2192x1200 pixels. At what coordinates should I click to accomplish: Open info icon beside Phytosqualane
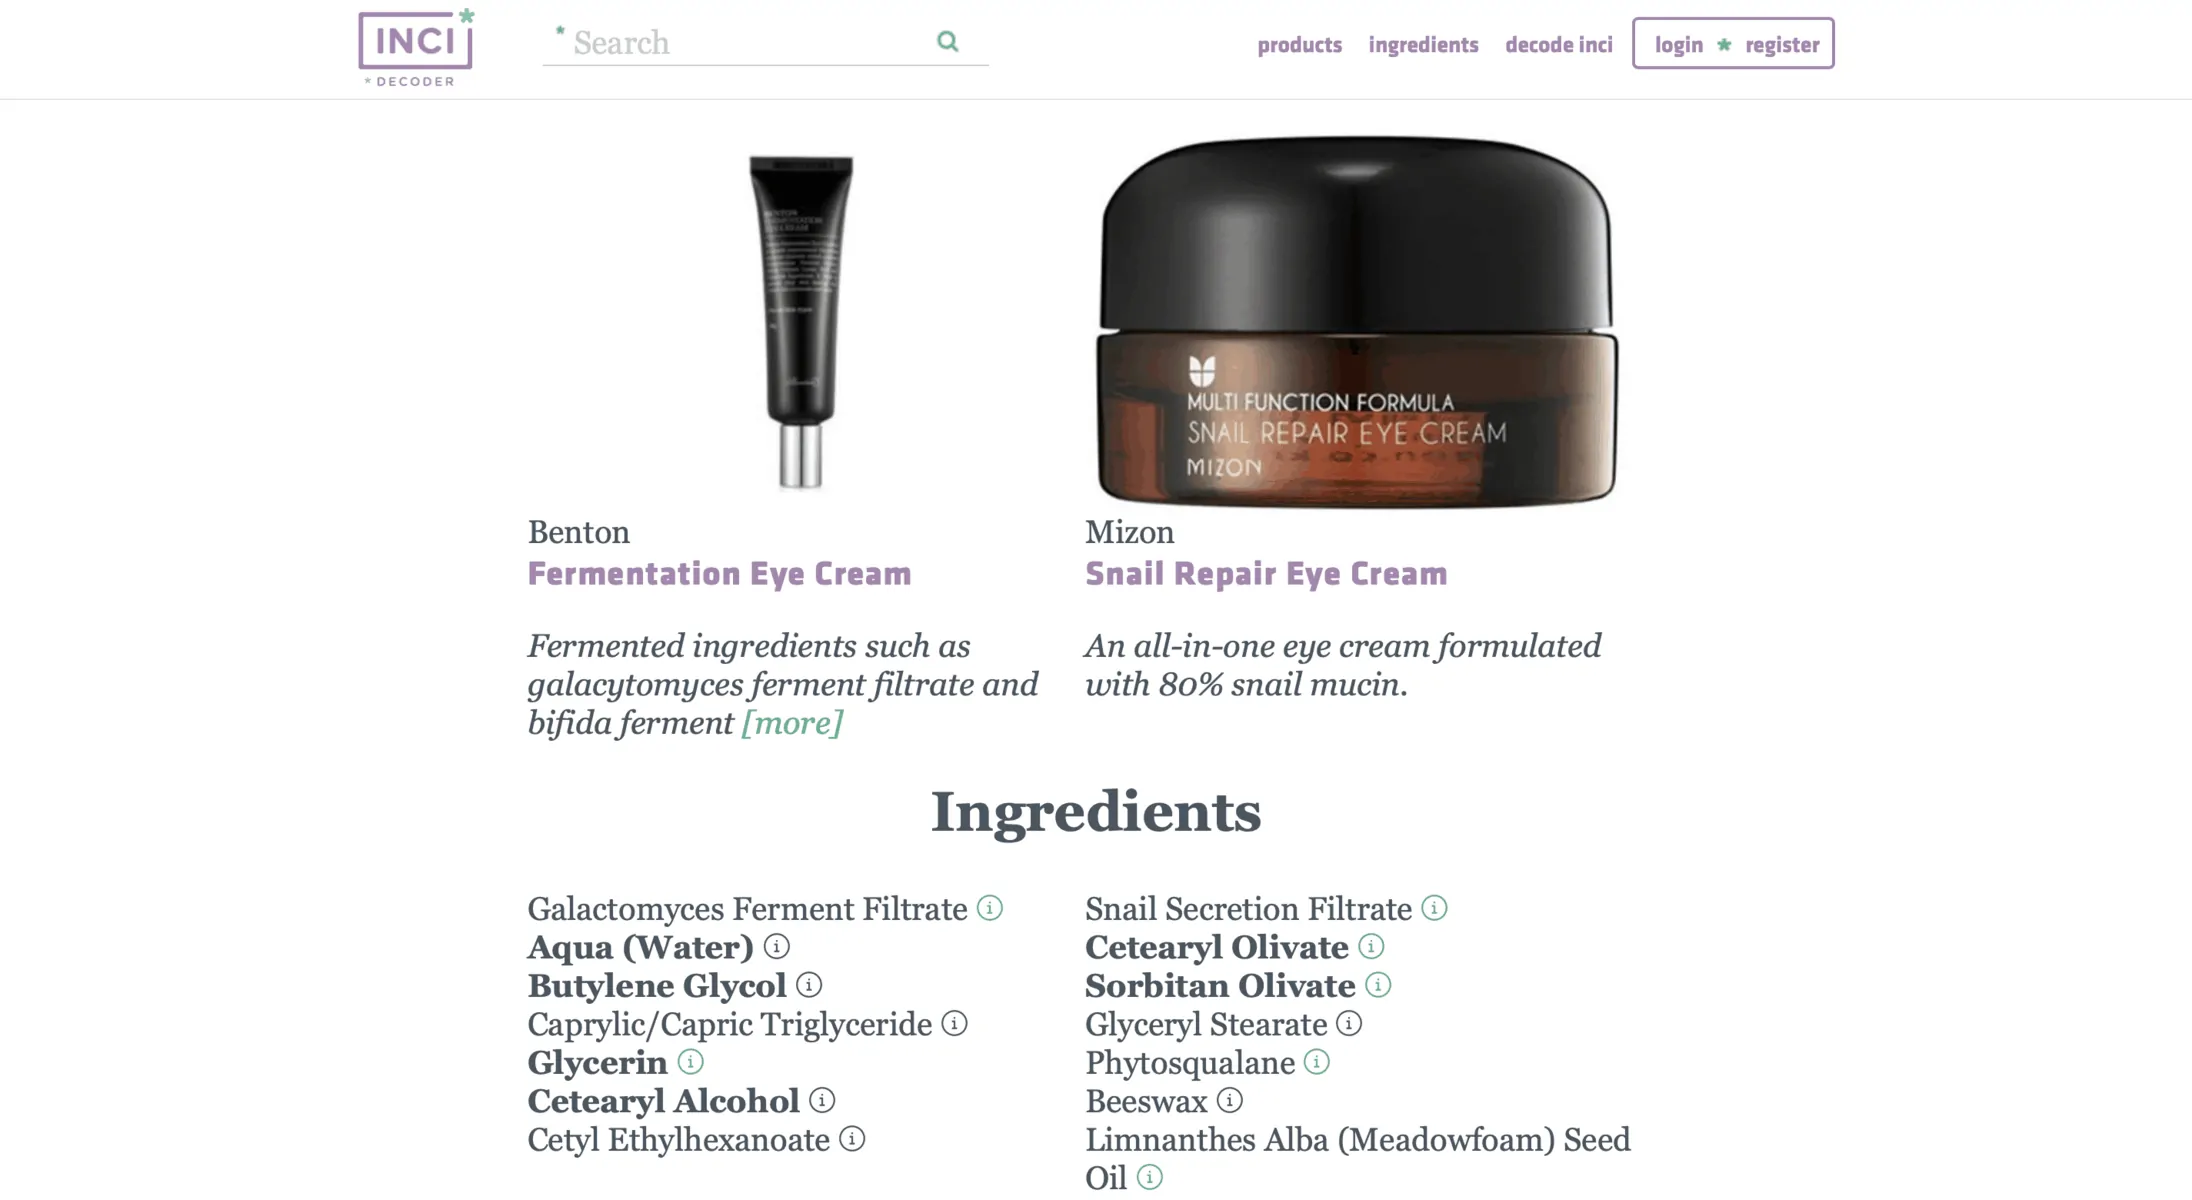tap(1317, 1062)
